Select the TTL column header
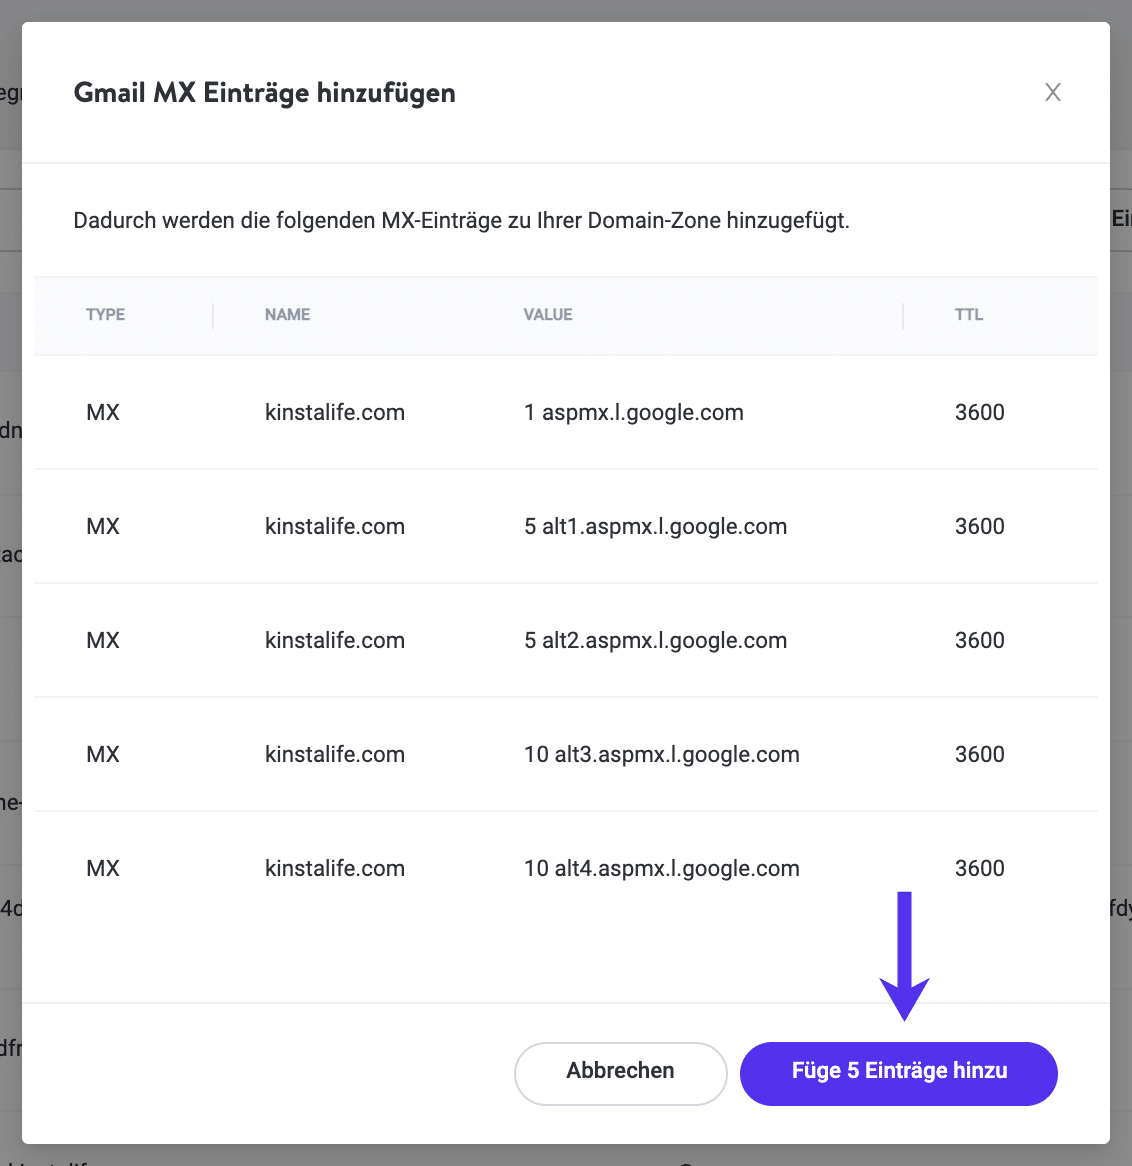 tap(968, 314)
